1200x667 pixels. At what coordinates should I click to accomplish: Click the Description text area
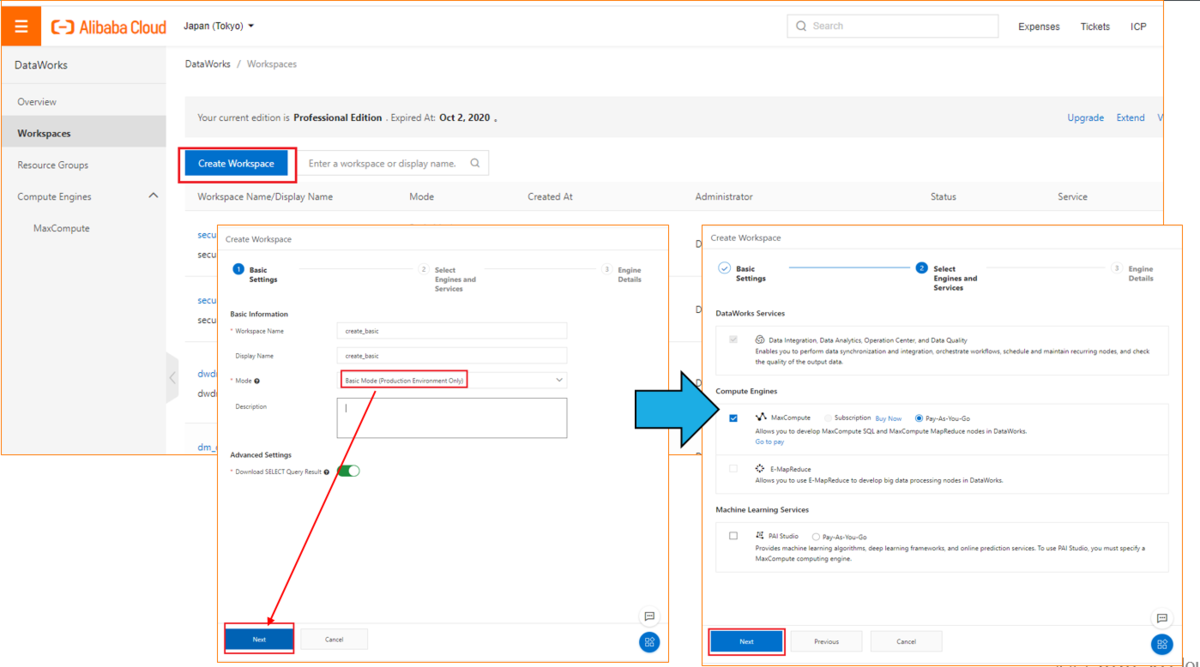pos(452,418)
